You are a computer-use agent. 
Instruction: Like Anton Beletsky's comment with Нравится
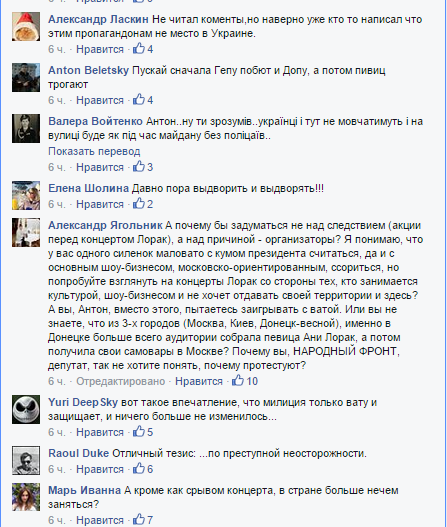100,100
